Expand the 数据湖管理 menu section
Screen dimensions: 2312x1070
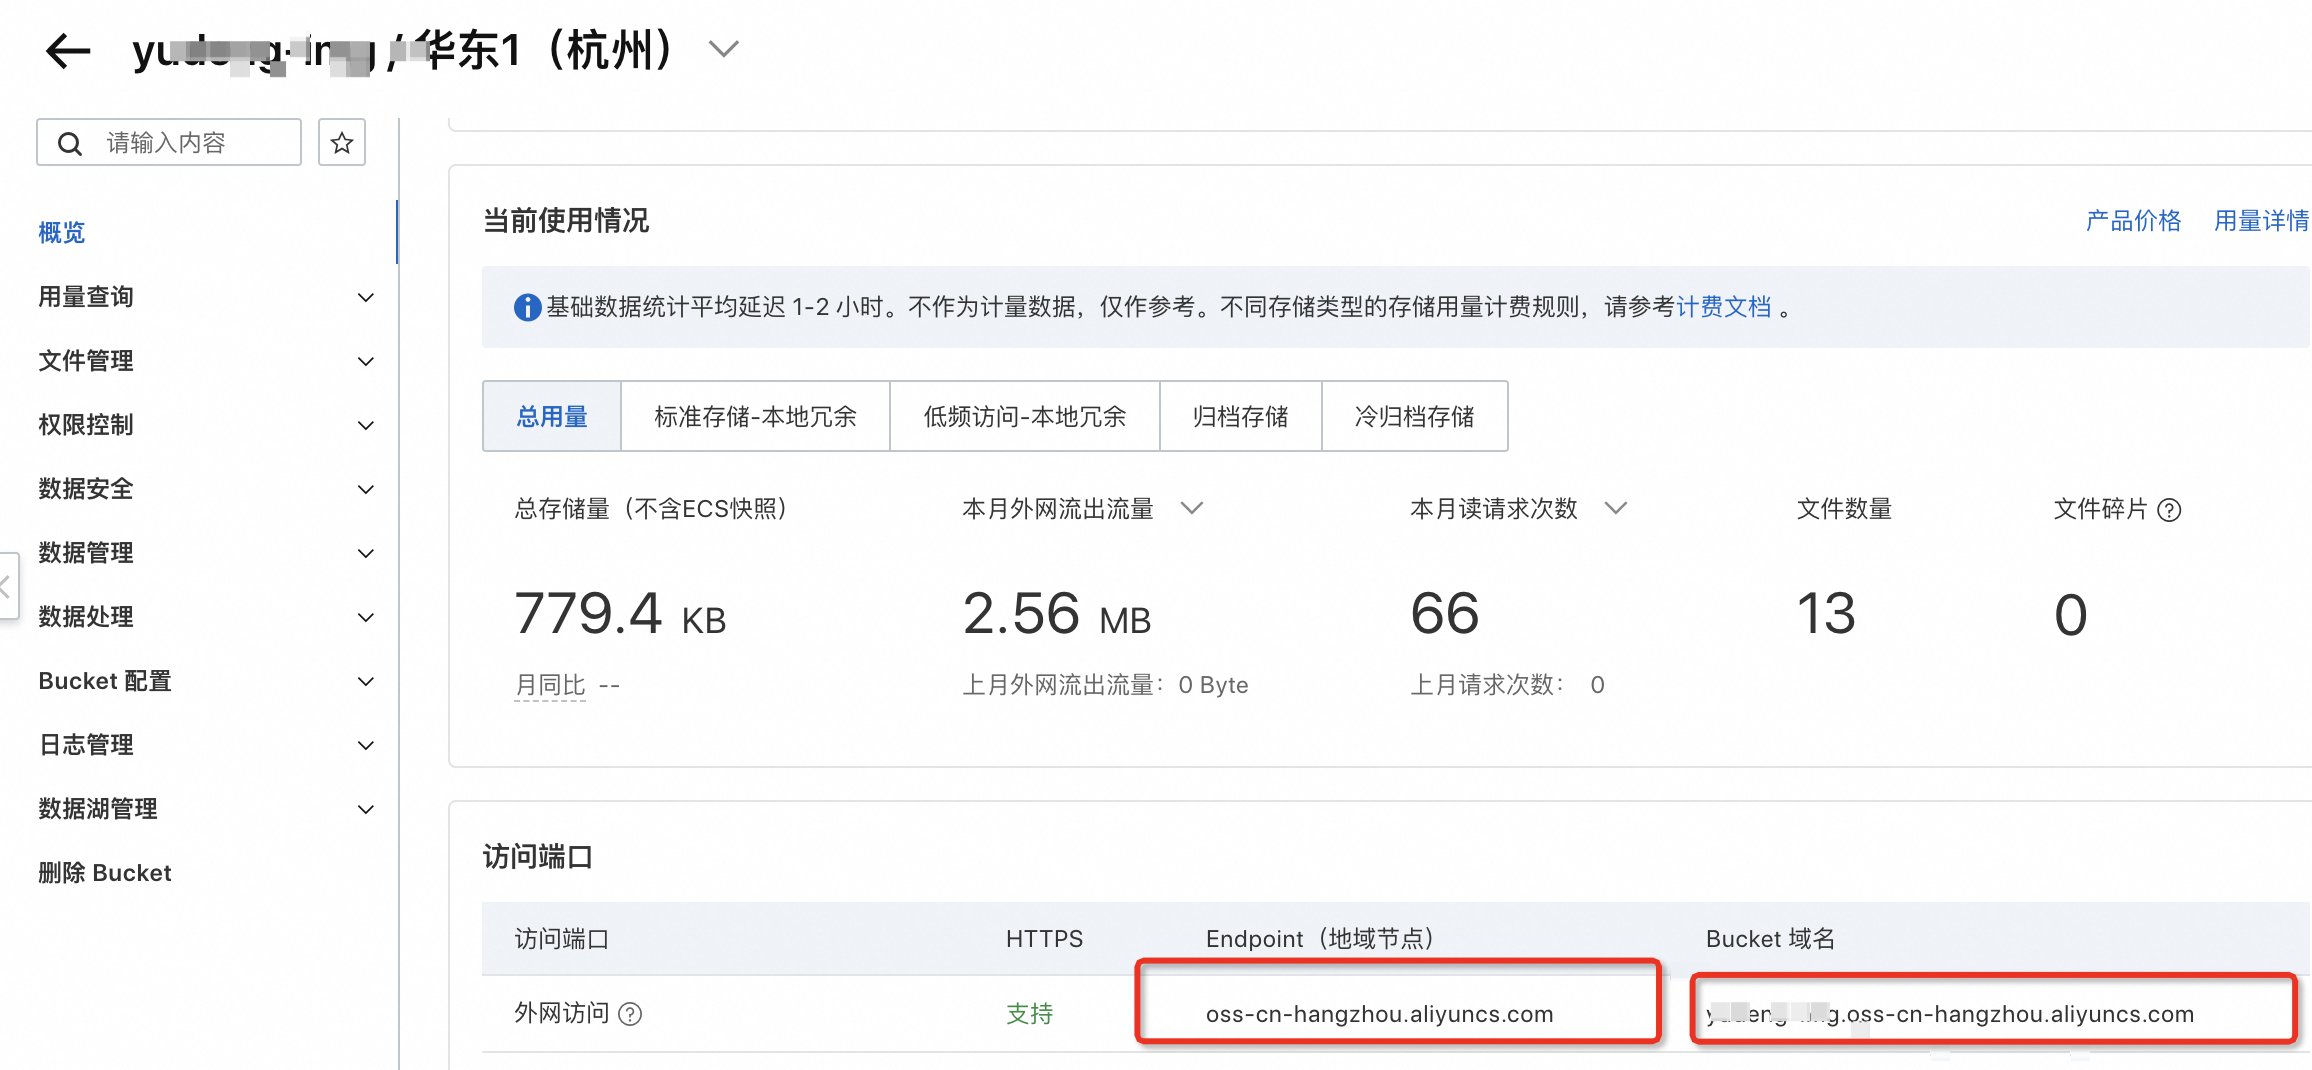pyautogui.click(x=206, y=809)
